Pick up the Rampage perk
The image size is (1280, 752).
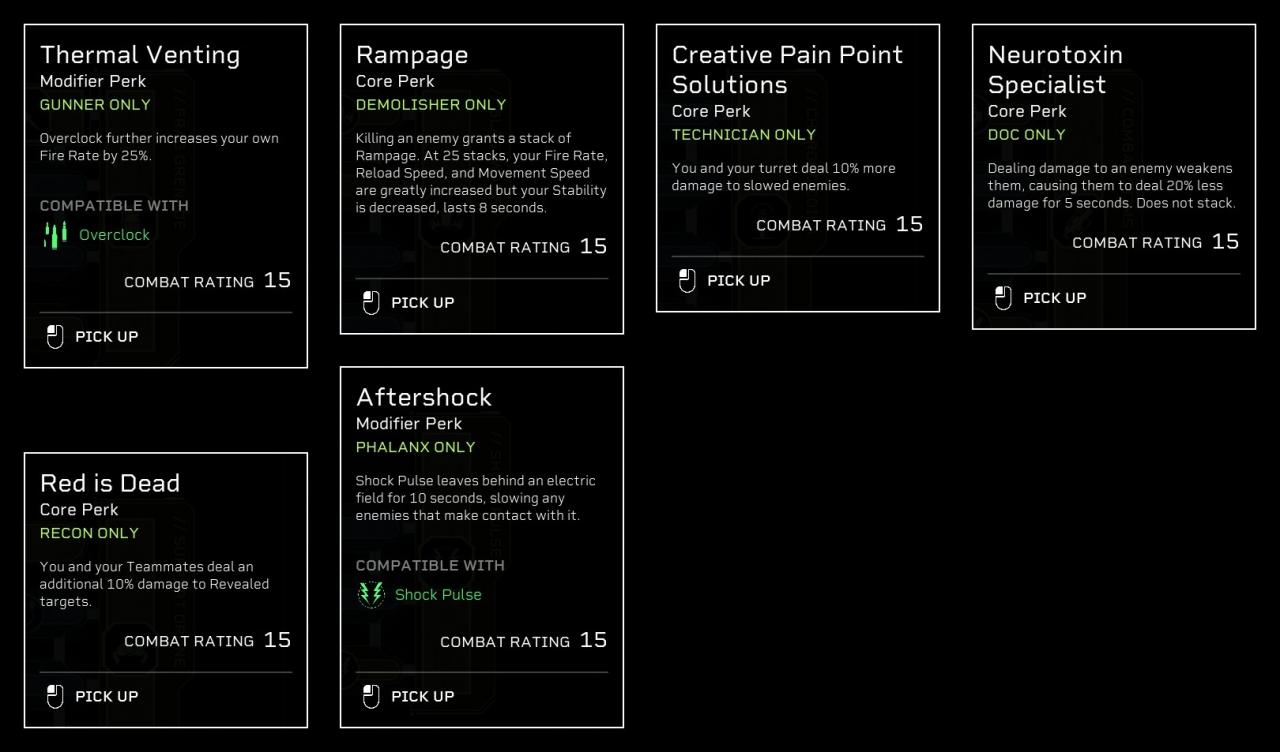tap(422, 303)
